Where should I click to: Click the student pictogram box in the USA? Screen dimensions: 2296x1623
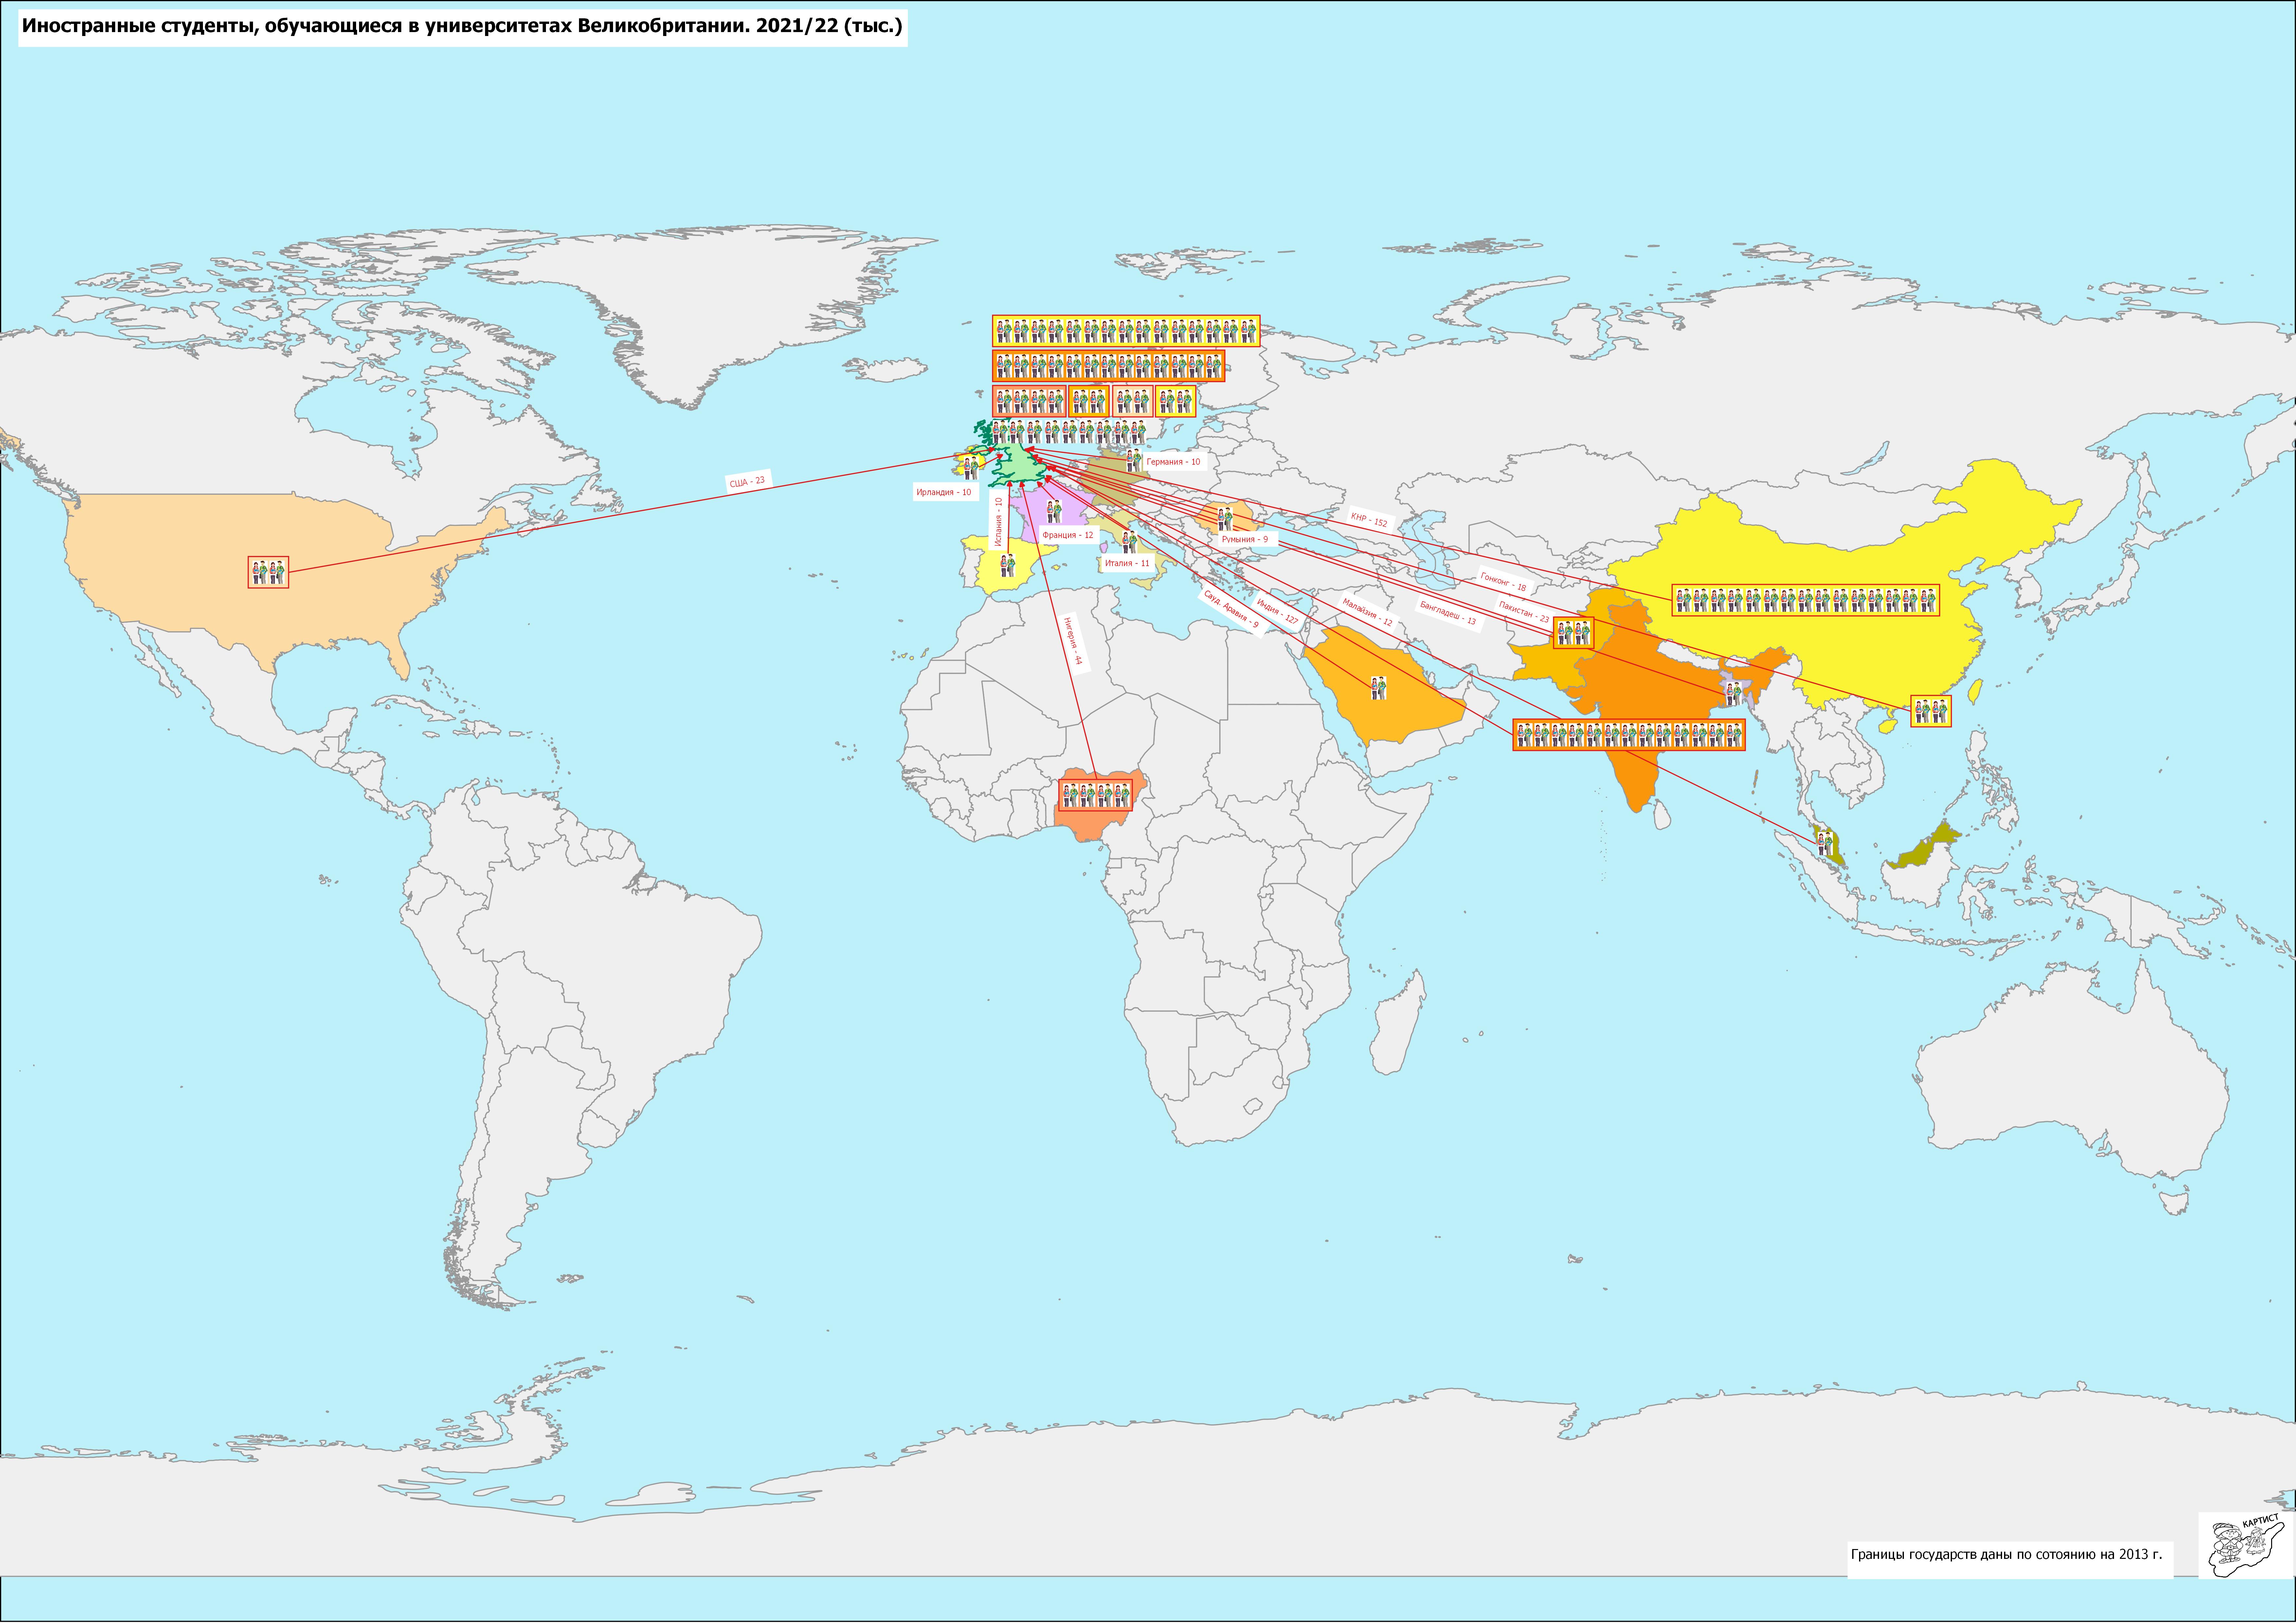click(x=268, y=572)
